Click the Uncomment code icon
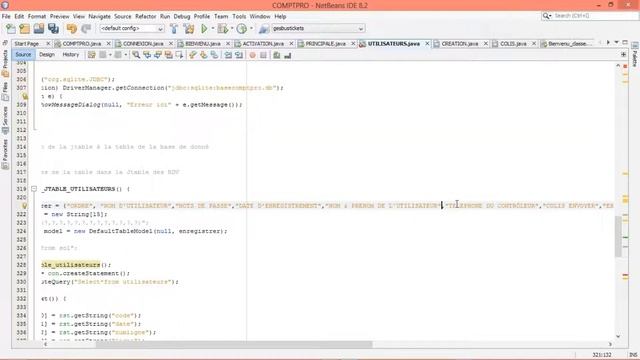Image resolution: width=640 pixels, height=360 pixels. click(287, 55)
